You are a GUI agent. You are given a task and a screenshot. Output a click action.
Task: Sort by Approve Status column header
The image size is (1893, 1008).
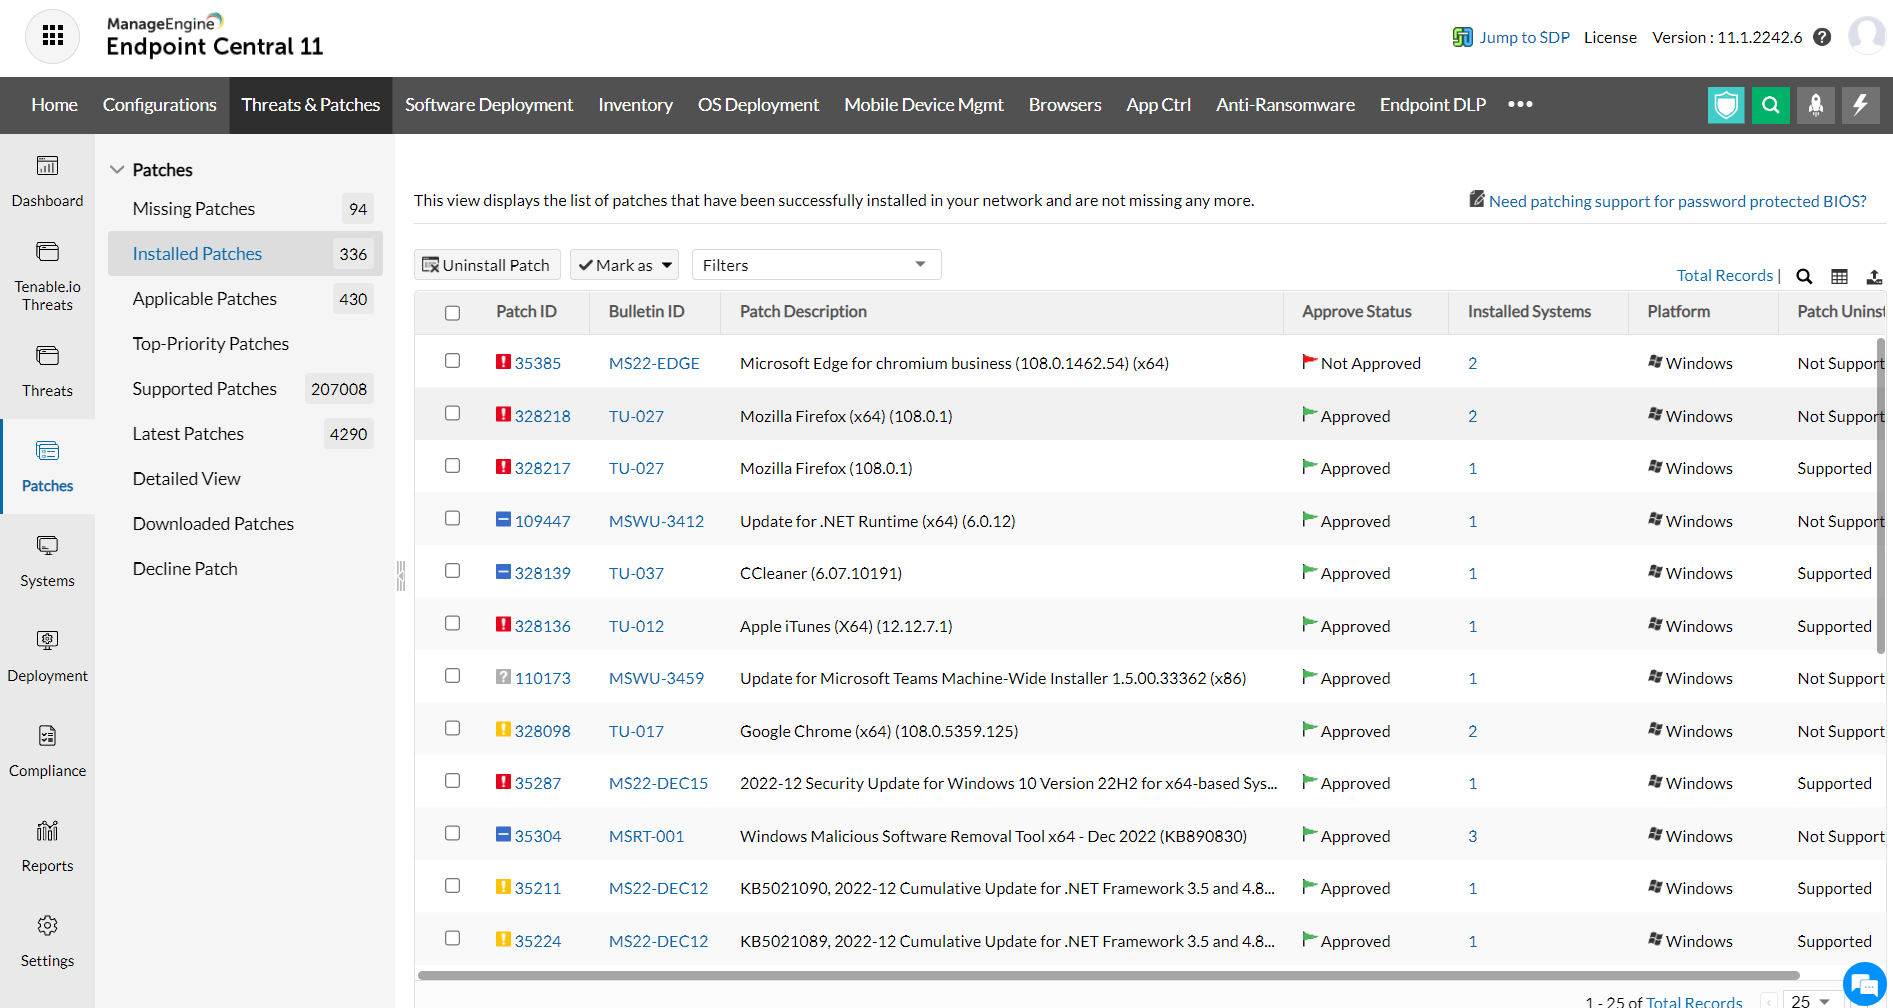tap(1357, 312)
